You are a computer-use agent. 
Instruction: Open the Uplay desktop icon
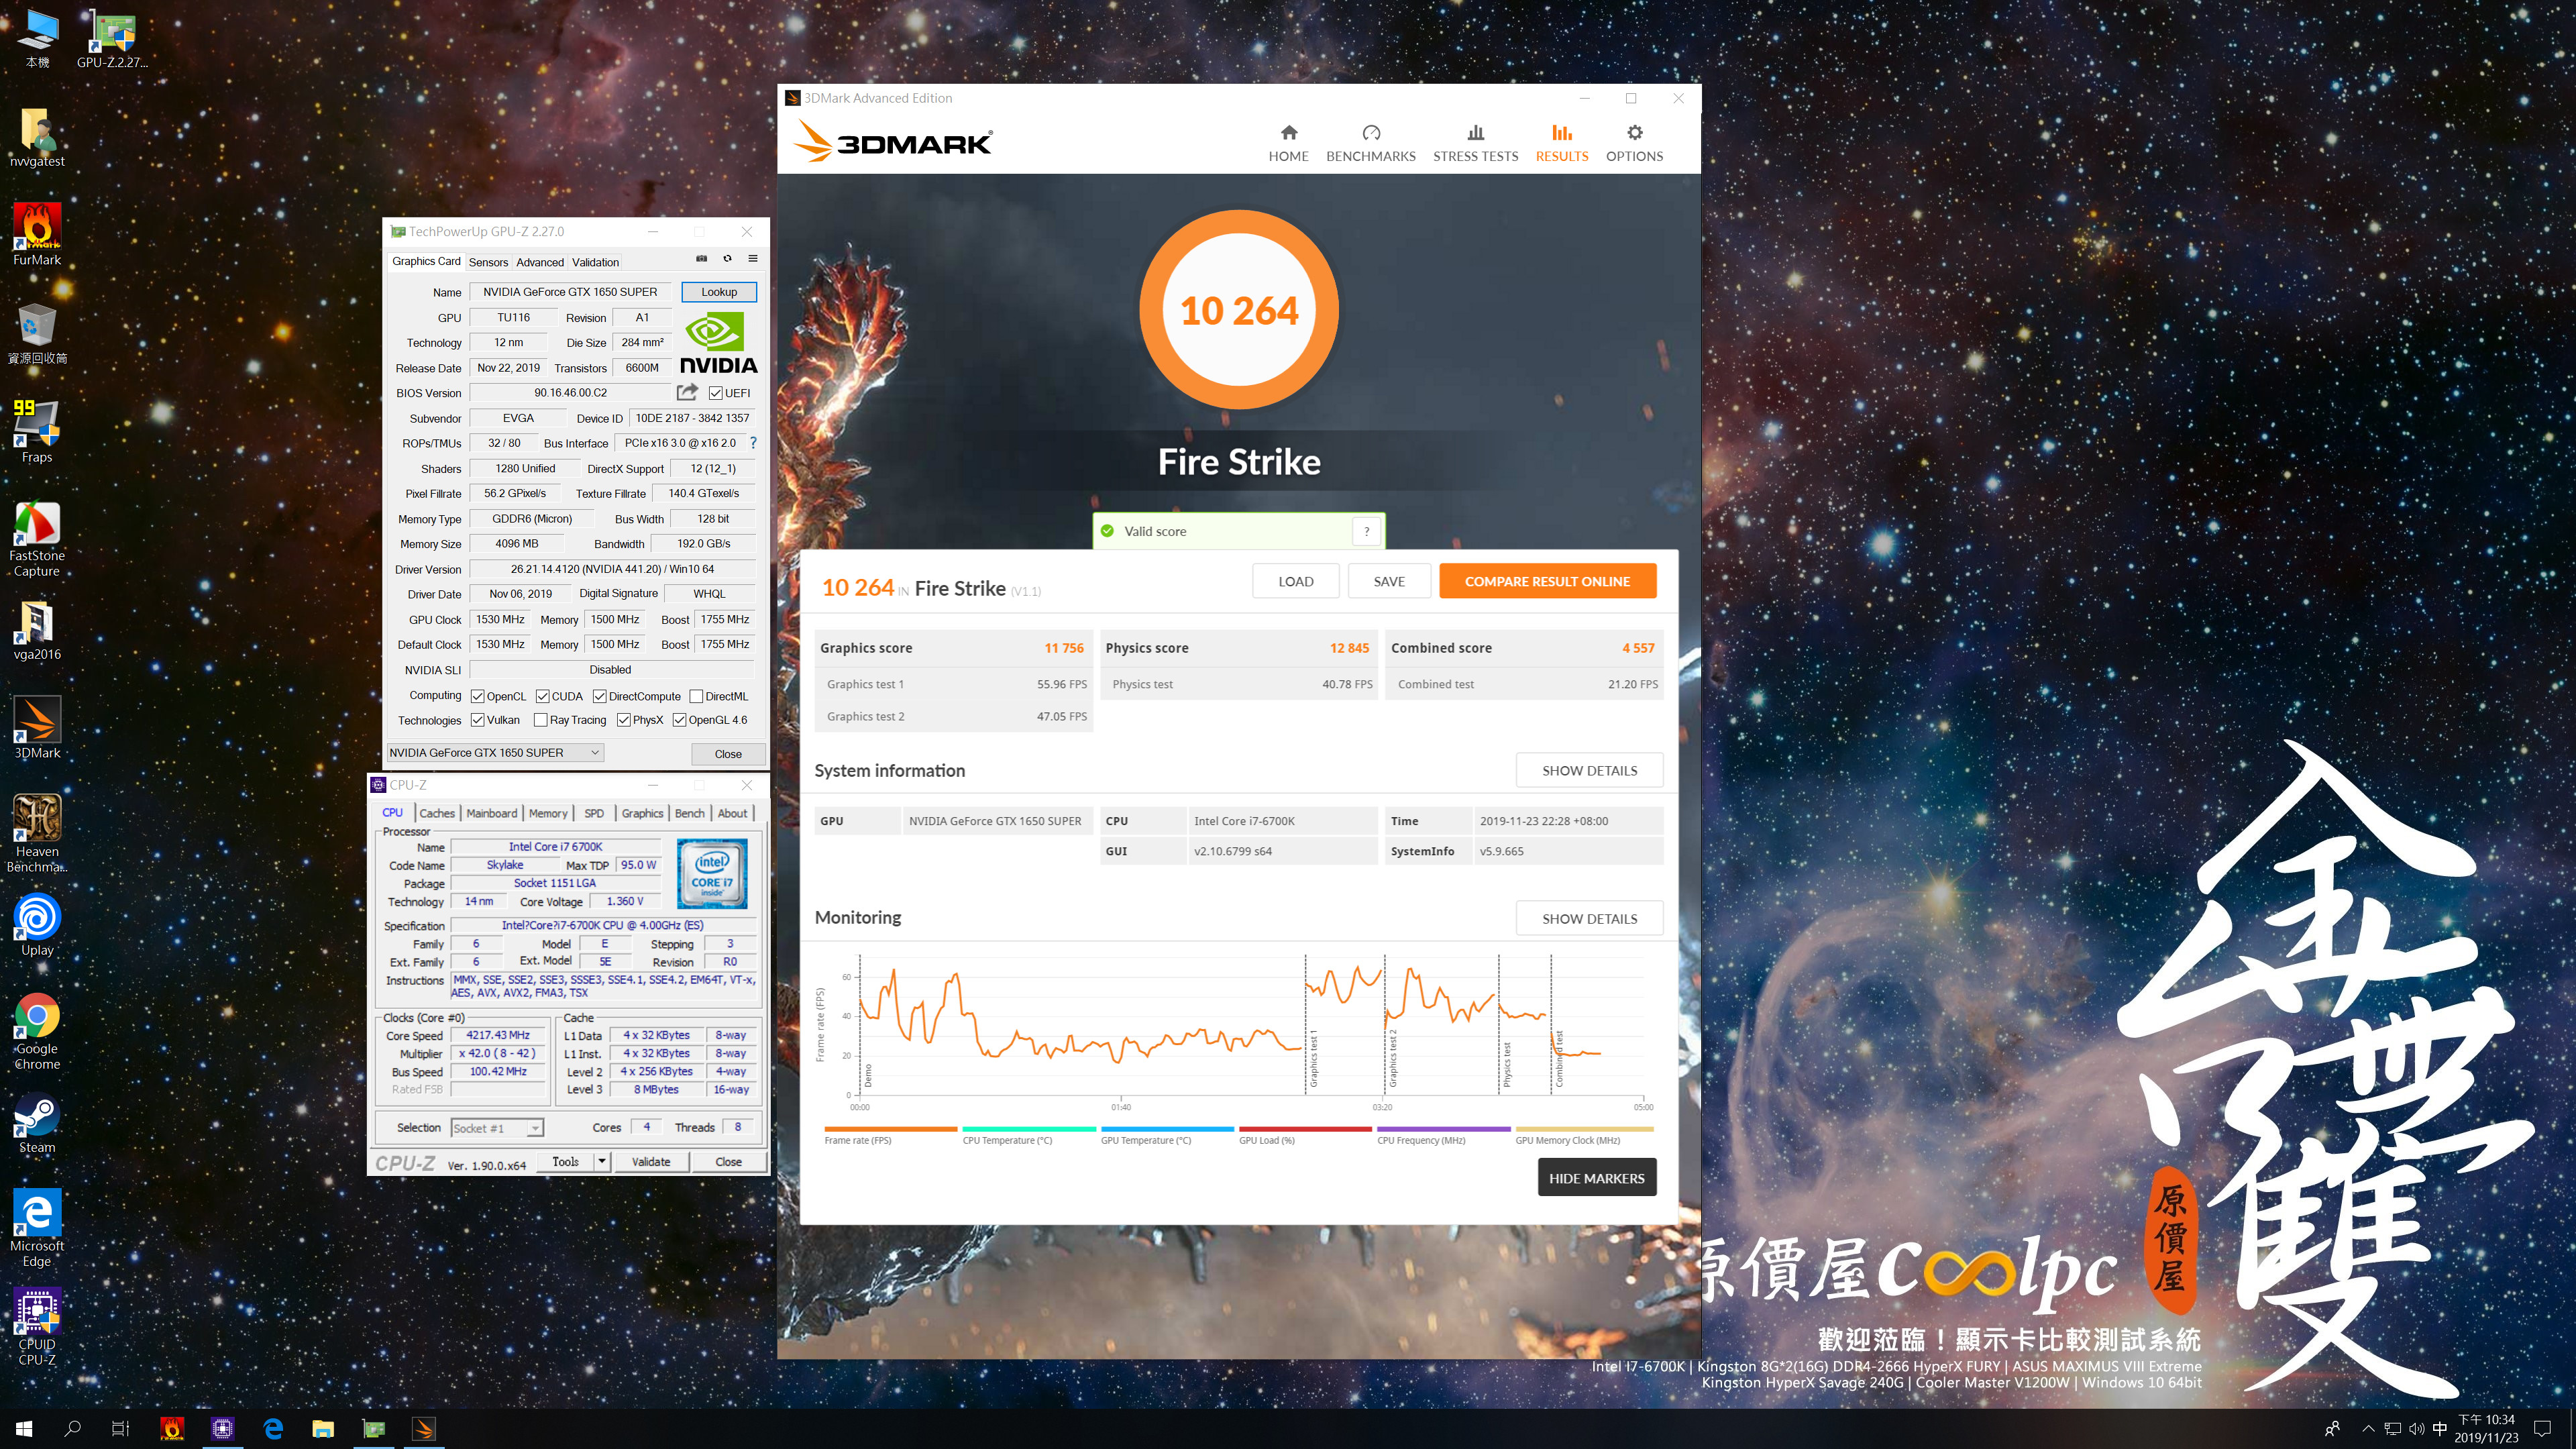coord(37,925)
